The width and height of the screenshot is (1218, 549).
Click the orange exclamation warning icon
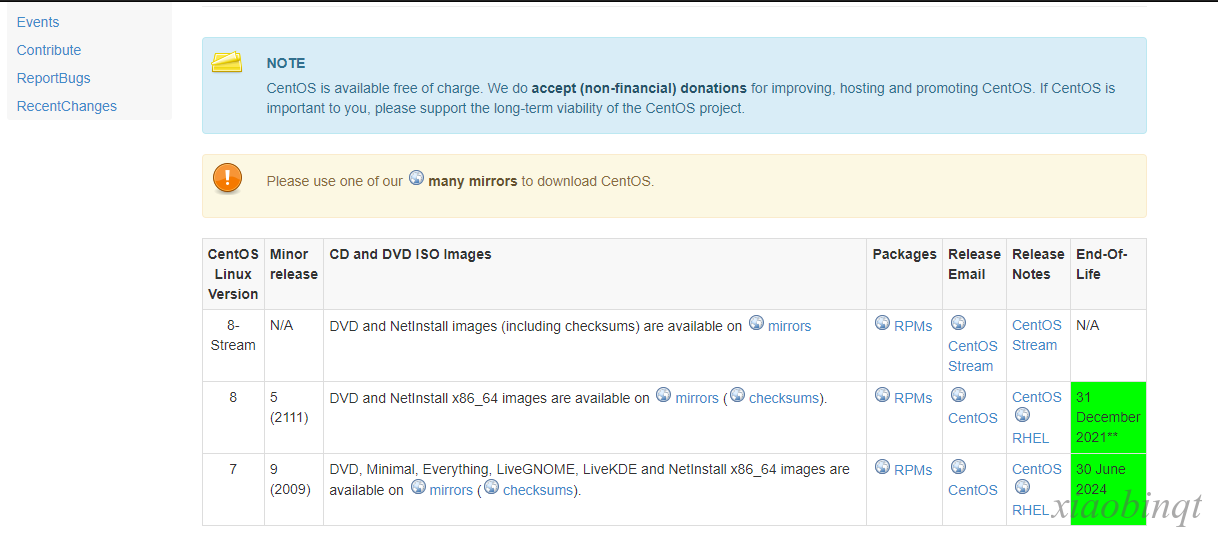[227, 179]
